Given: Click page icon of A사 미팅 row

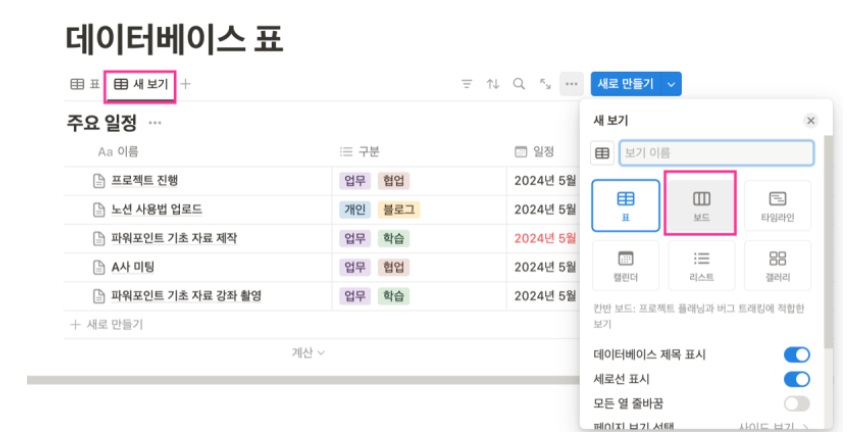Looking at the screenshot, I should [99, 267].
